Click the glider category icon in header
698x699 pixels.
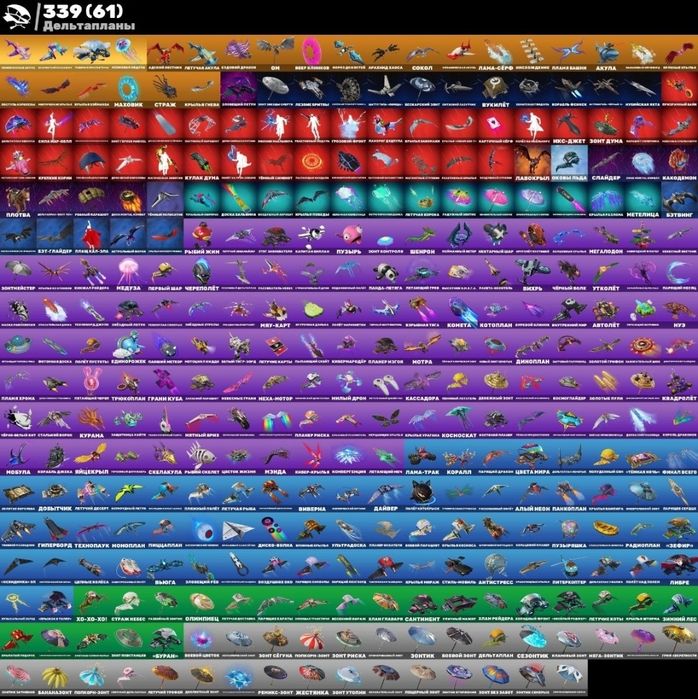tap(16, 17)
